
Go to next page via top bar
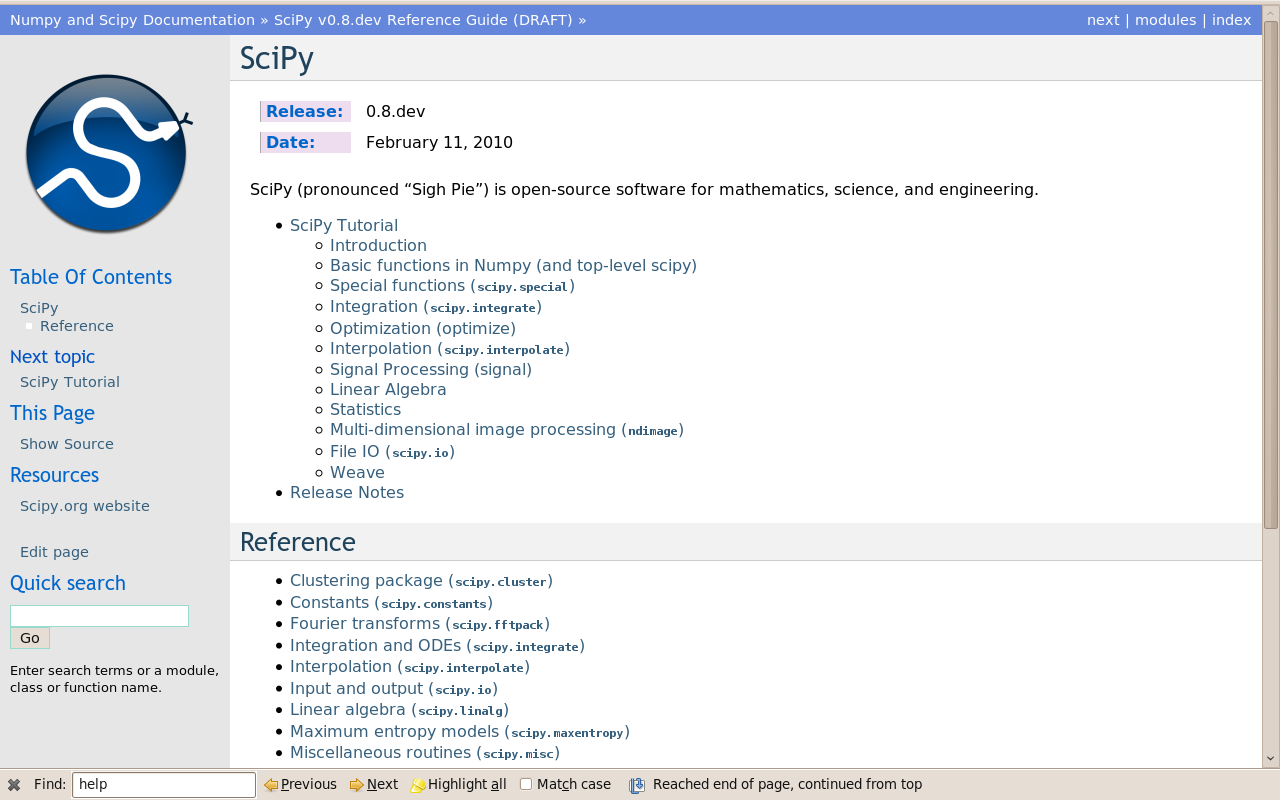(x=1103, y=20)
